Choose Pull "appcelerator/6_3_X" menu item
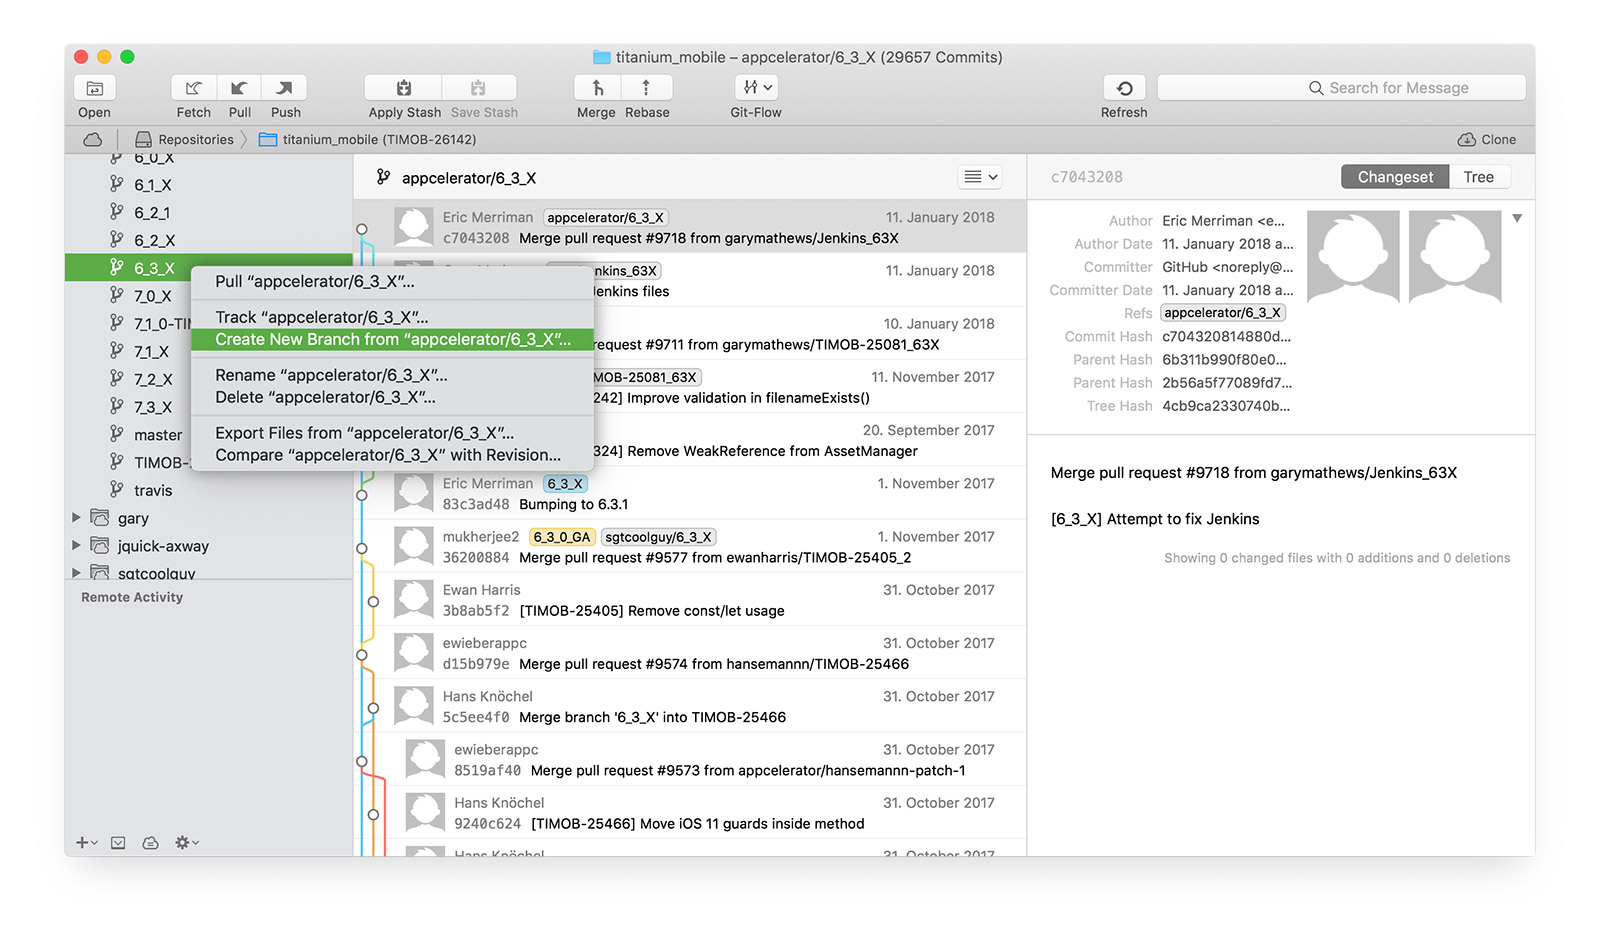Screen dimensions: 1600x942 (x=392, y=282)
